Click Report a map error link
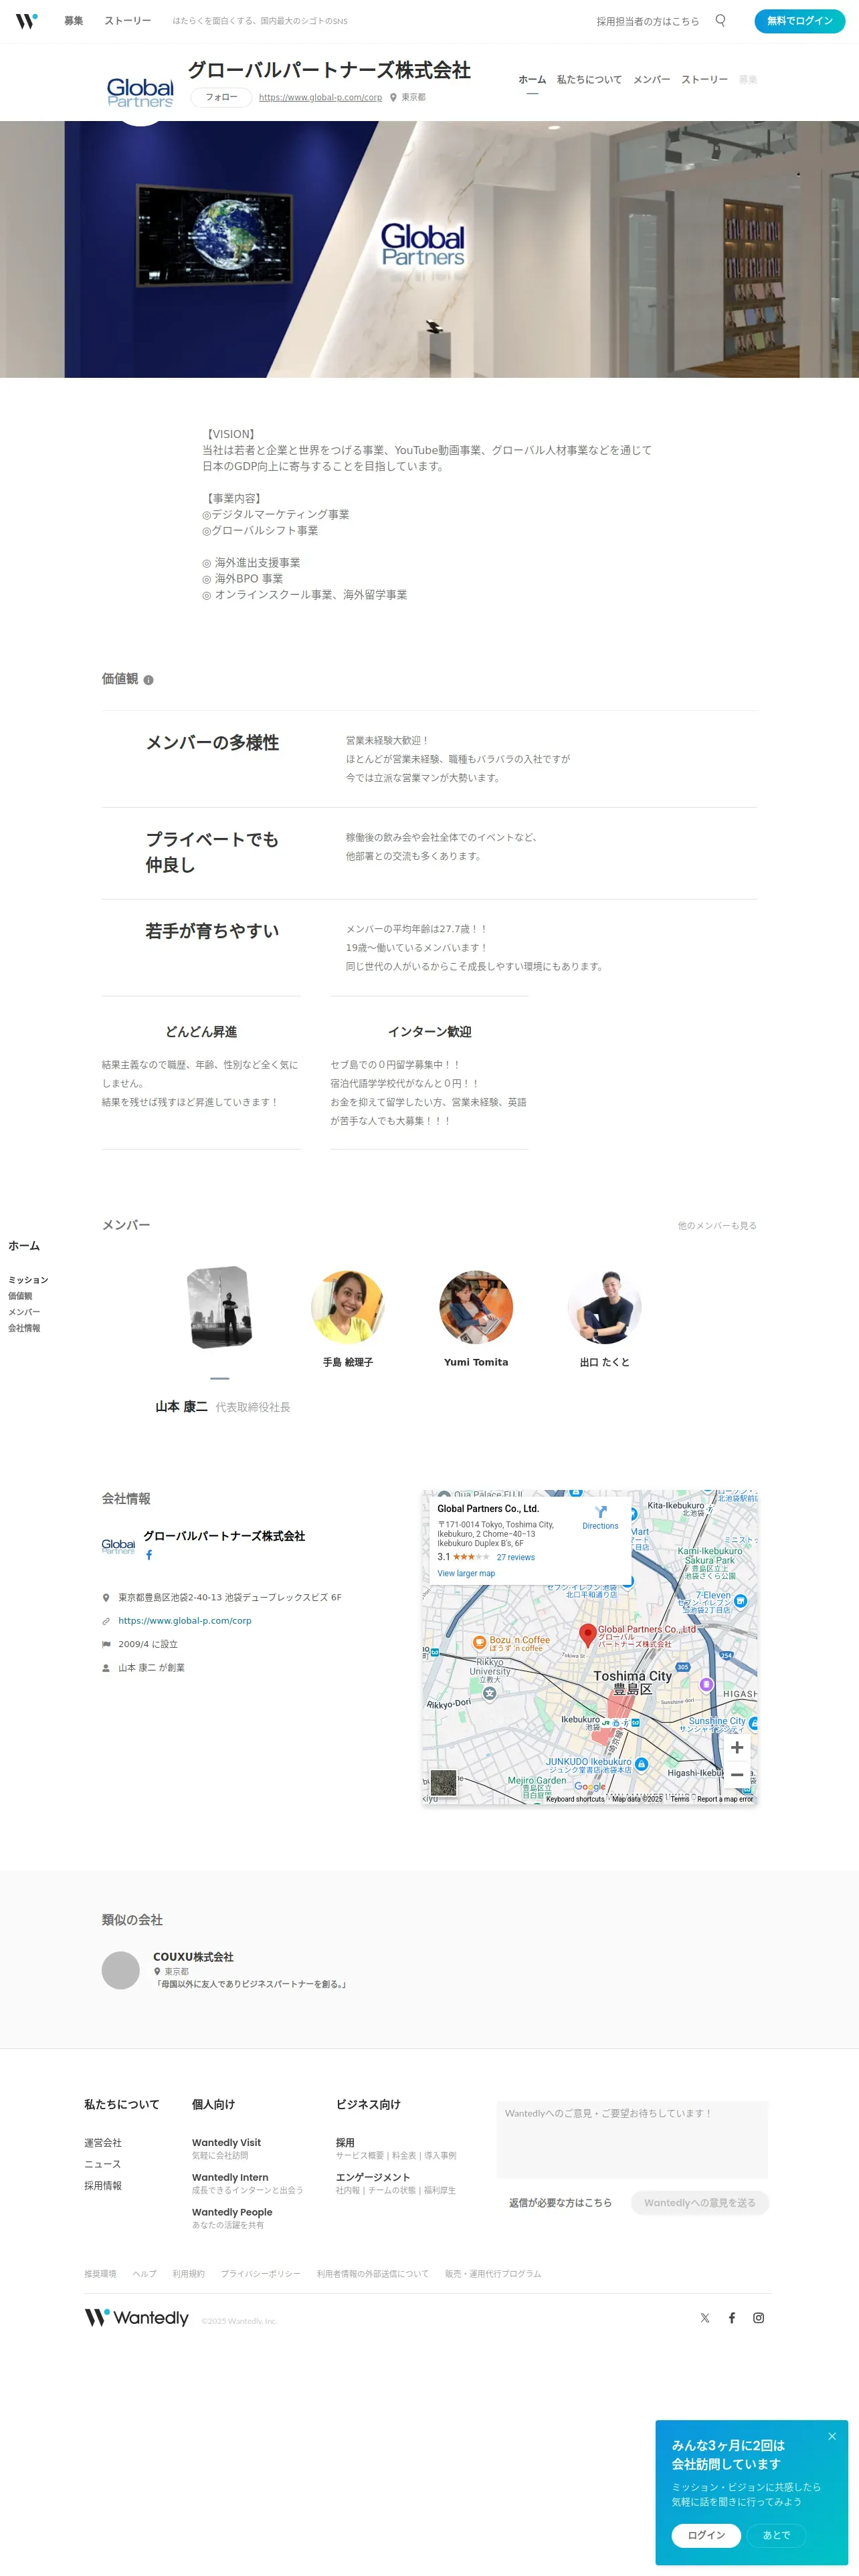 pos(725,1799)
